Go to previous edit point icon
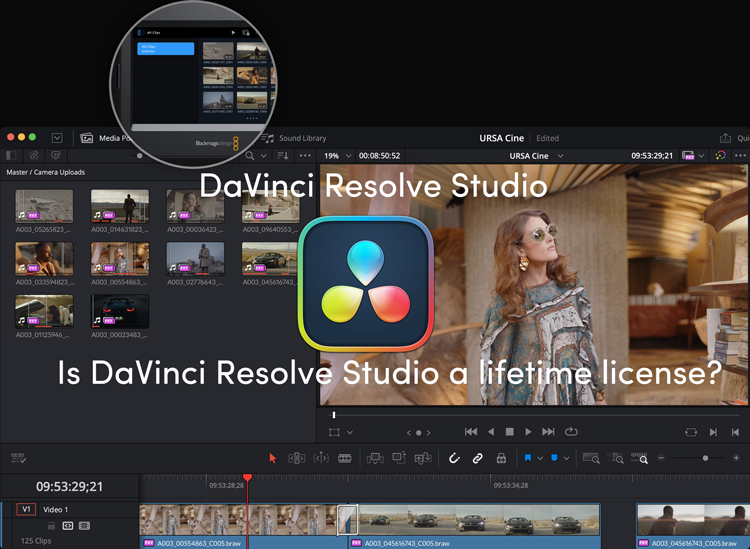750x549 pixels. coord(735,432)
